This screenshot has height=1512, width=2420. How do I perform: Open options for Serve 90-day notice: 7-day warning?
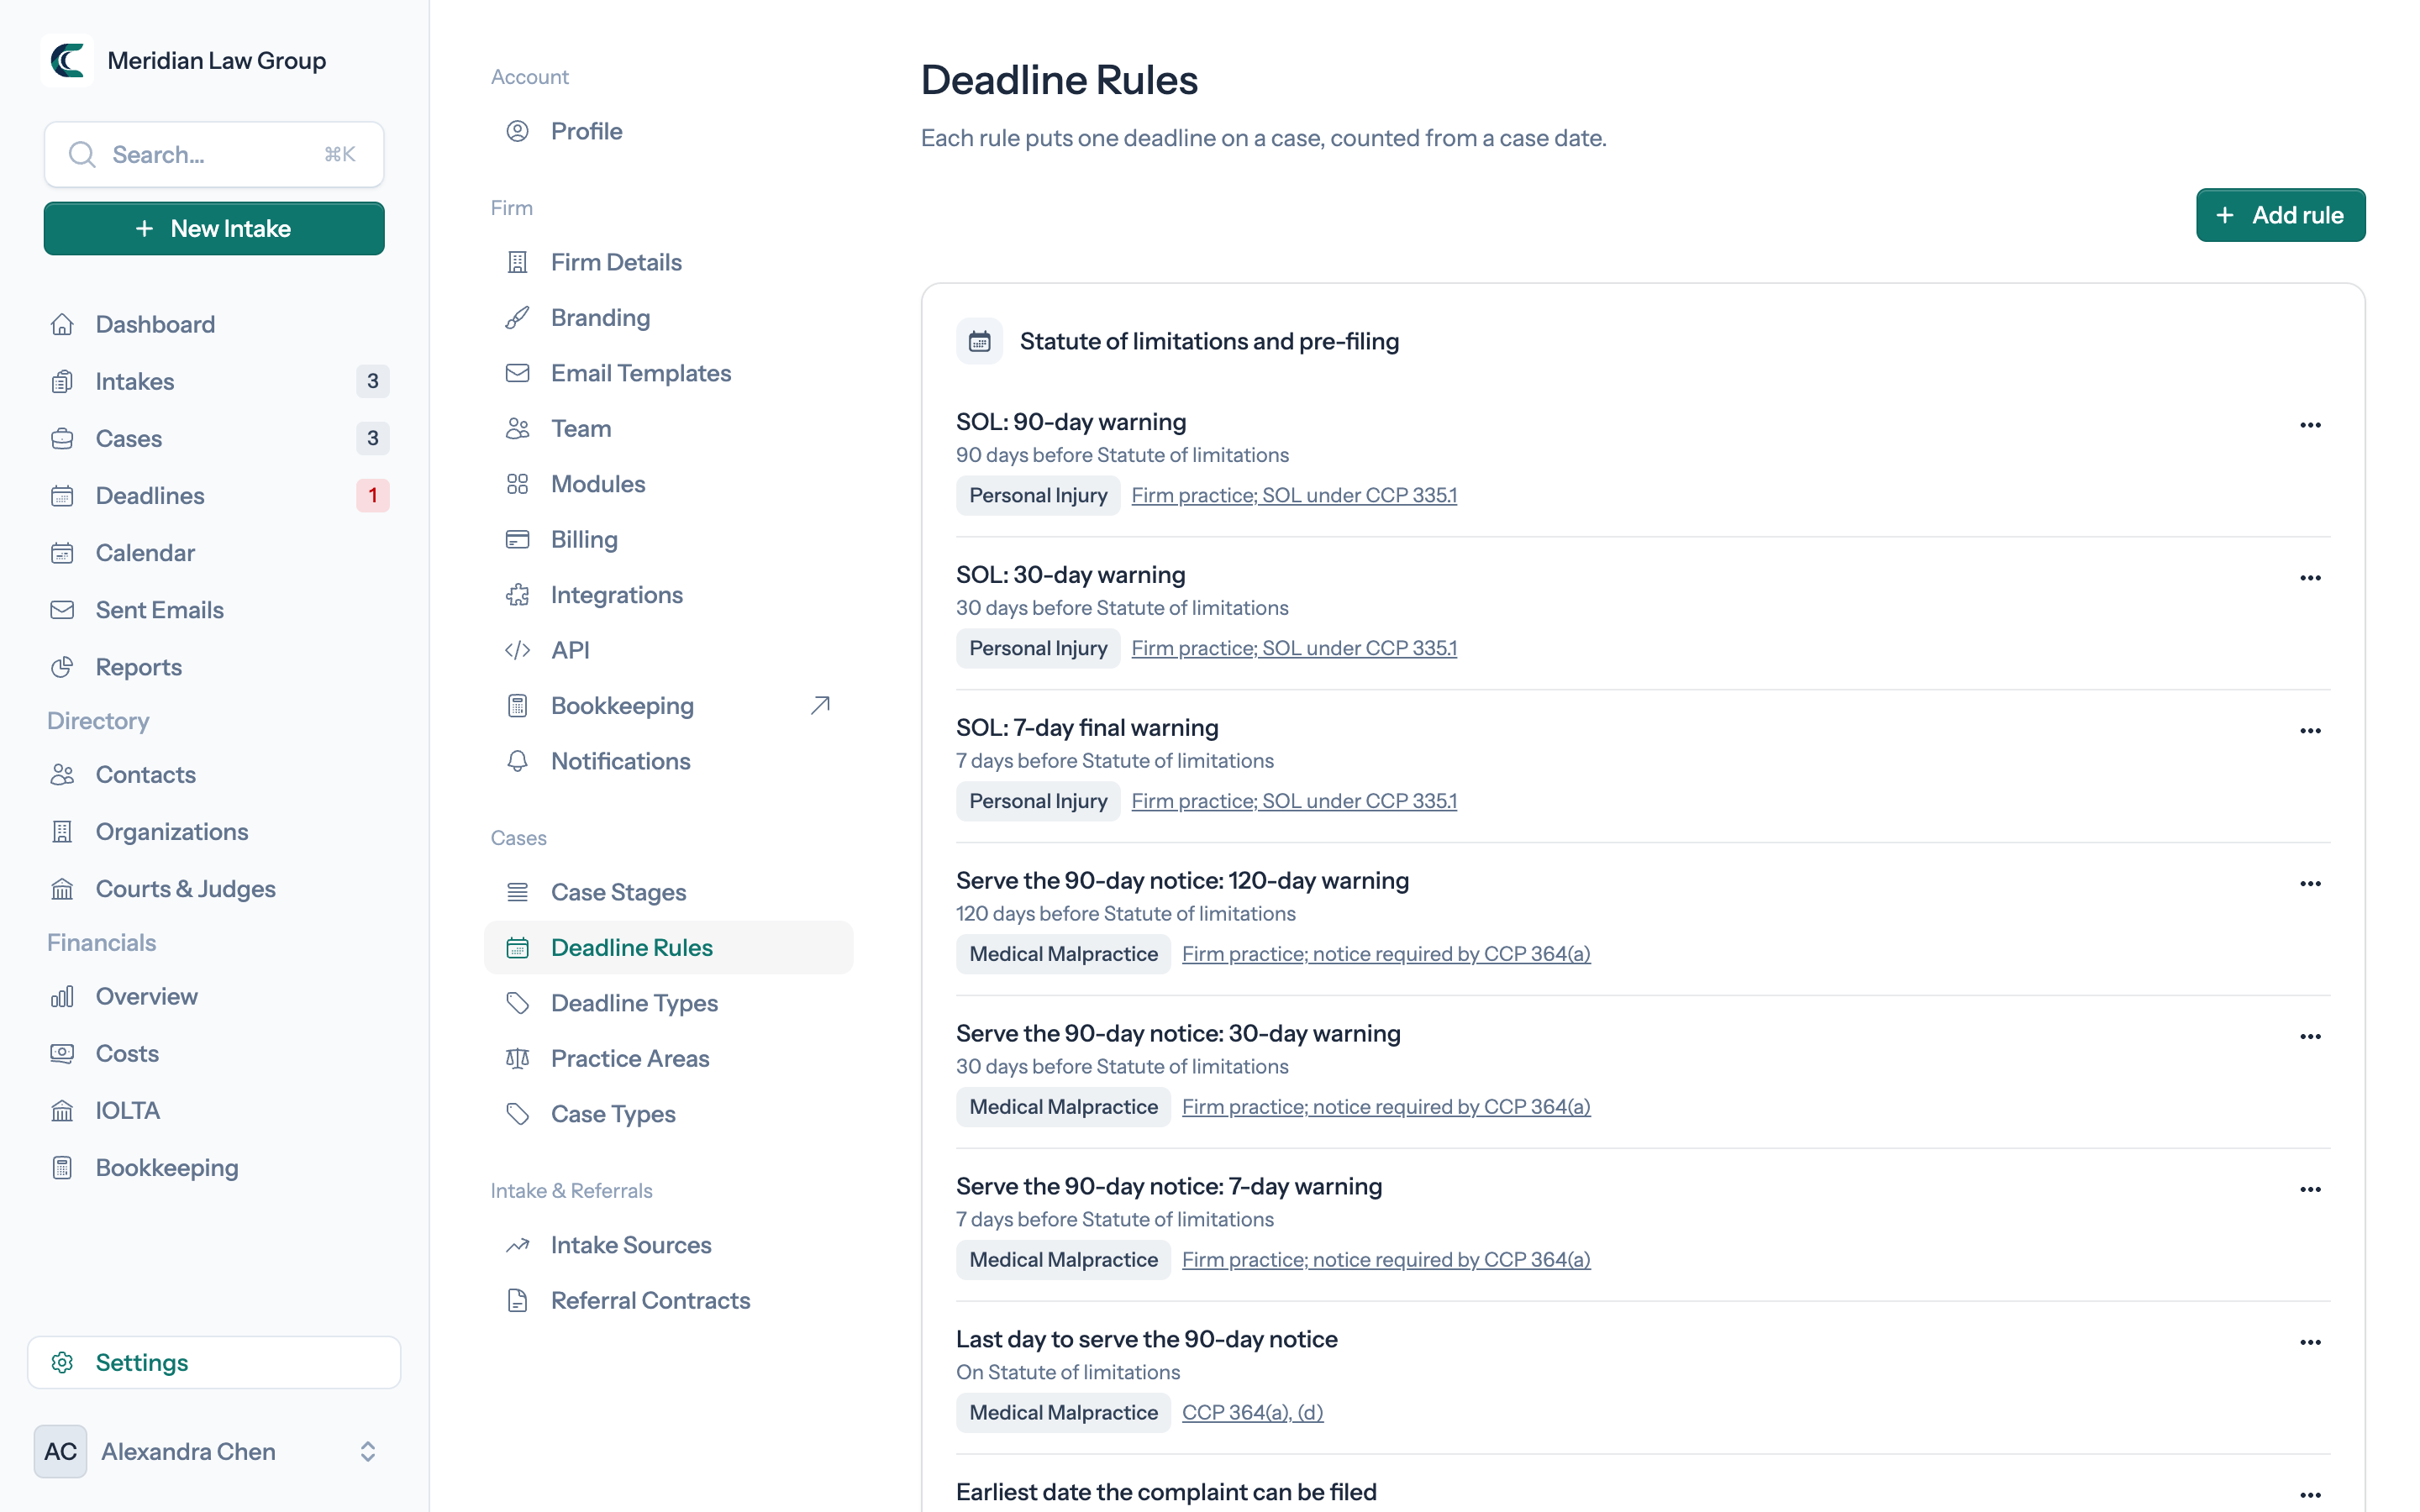[x=2310, y=1189]
